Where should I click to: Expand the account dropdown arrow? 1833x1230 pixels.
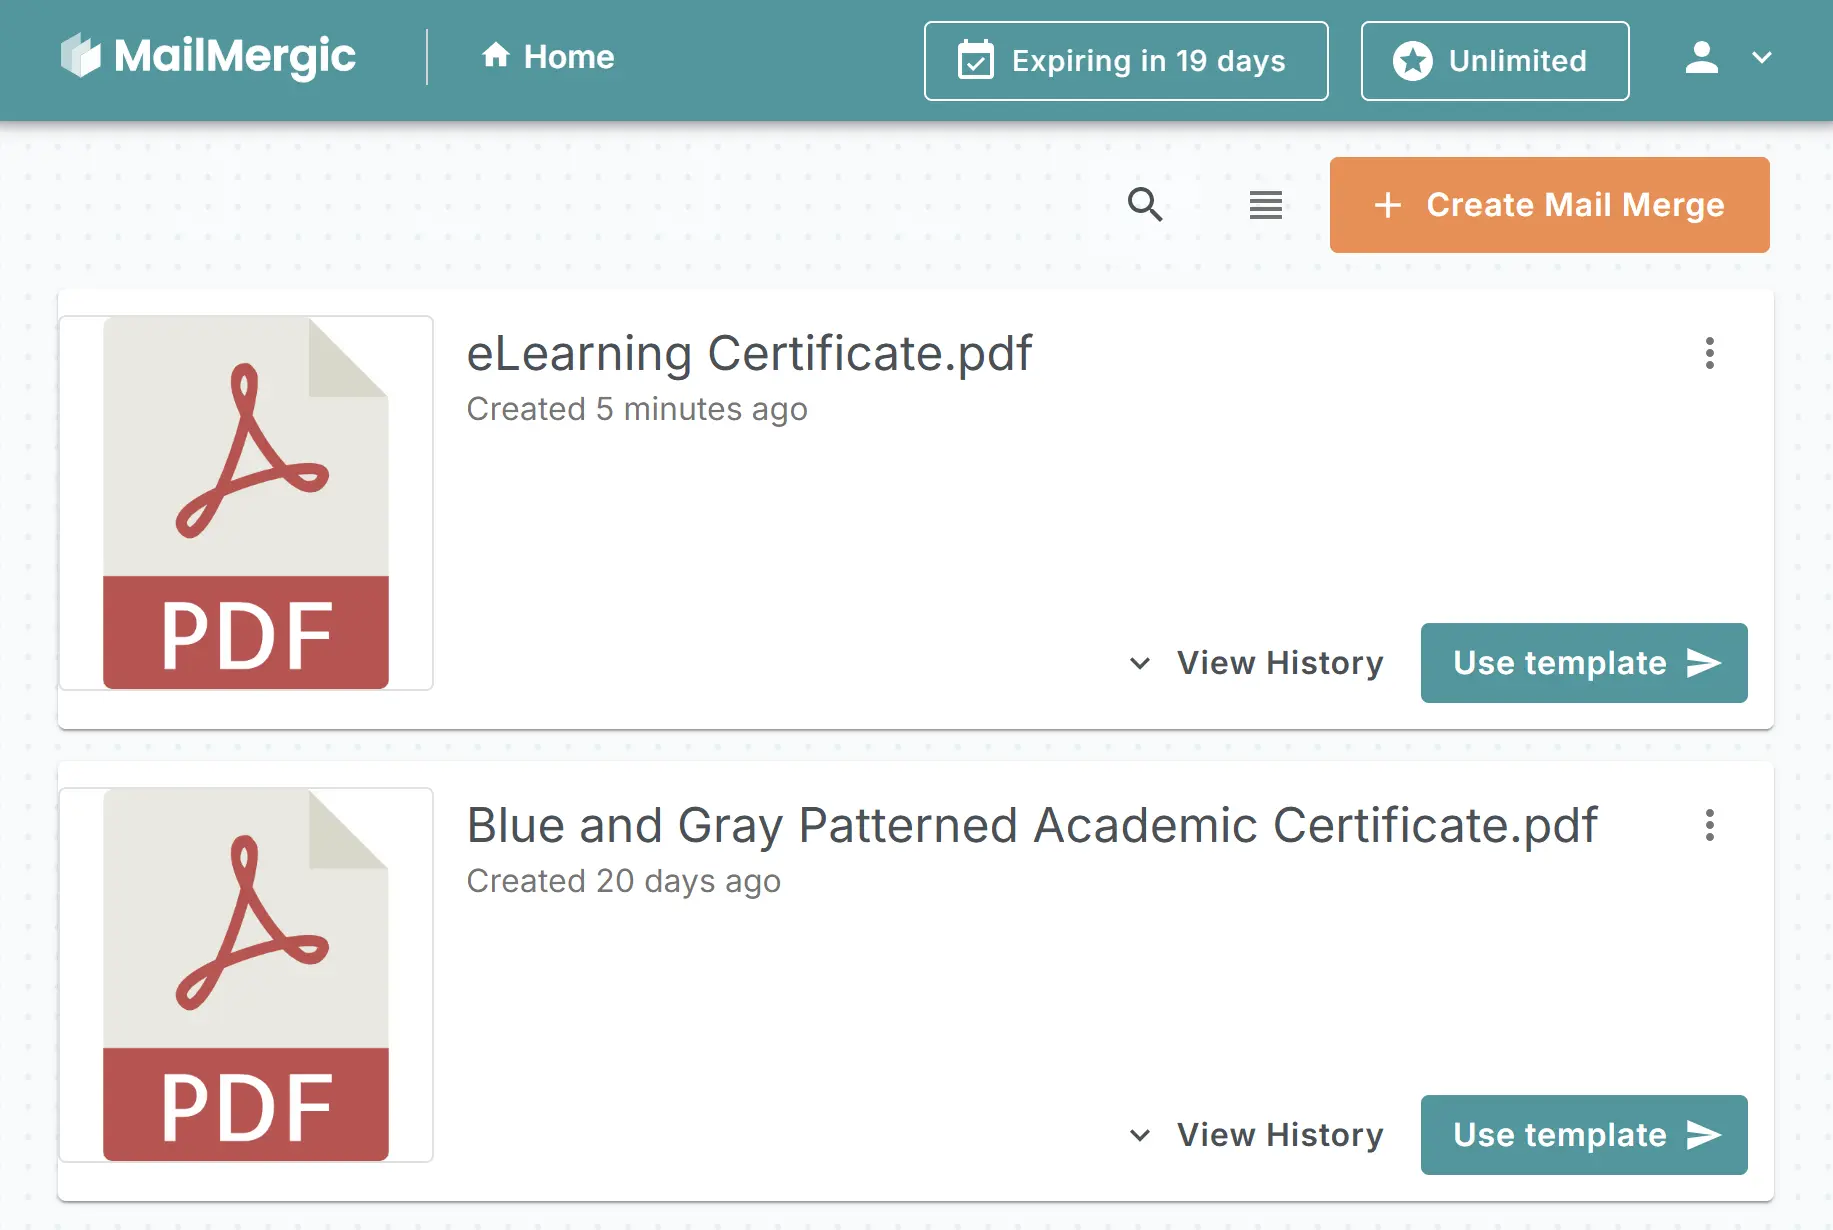pos(1761,58)
